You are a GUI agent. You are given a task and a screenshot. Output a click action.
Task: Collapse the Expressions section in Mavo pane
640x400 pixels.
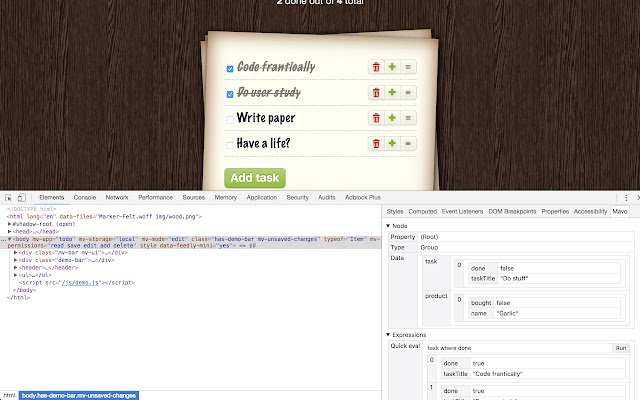(388, 335)
